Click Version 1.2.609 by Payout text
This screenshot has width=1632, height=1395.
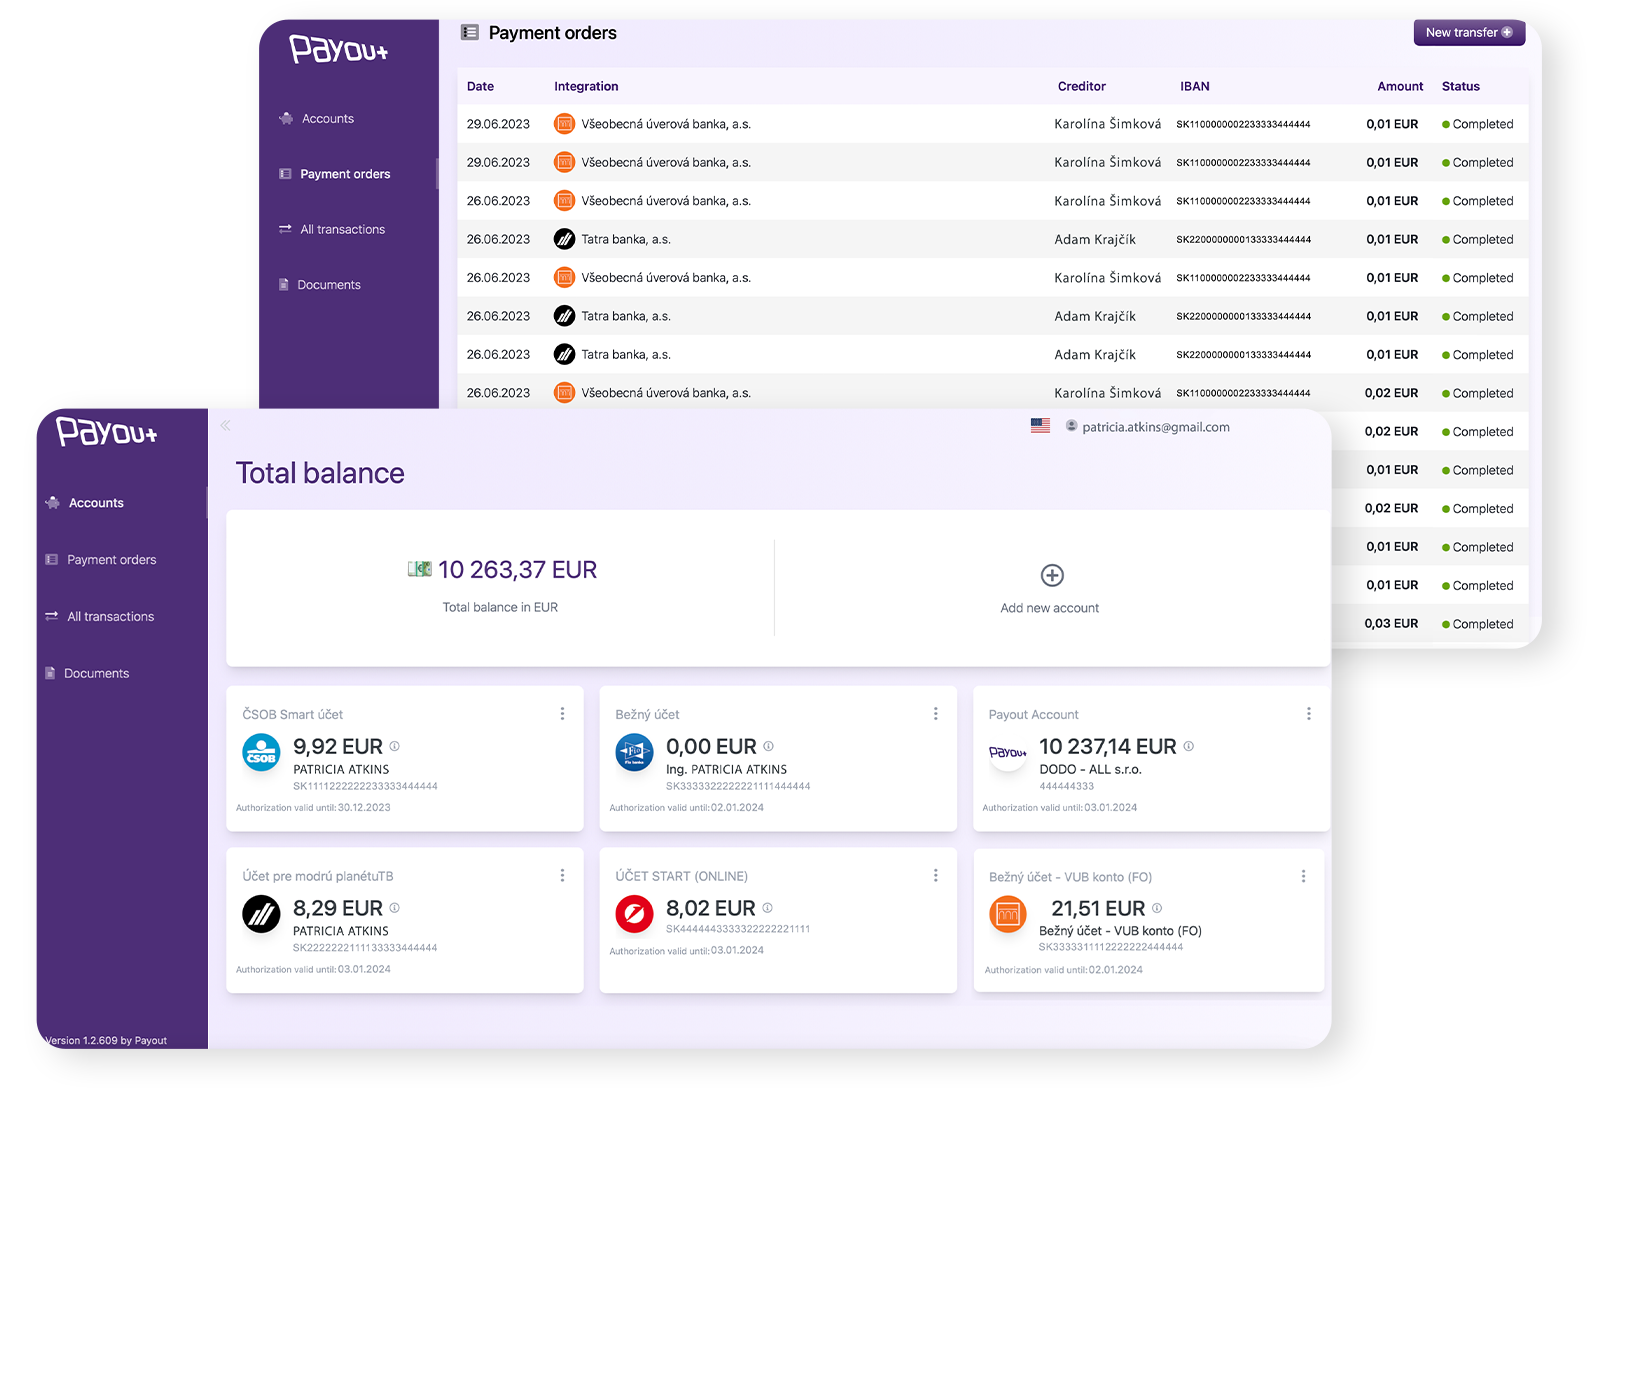[107, 1041]
